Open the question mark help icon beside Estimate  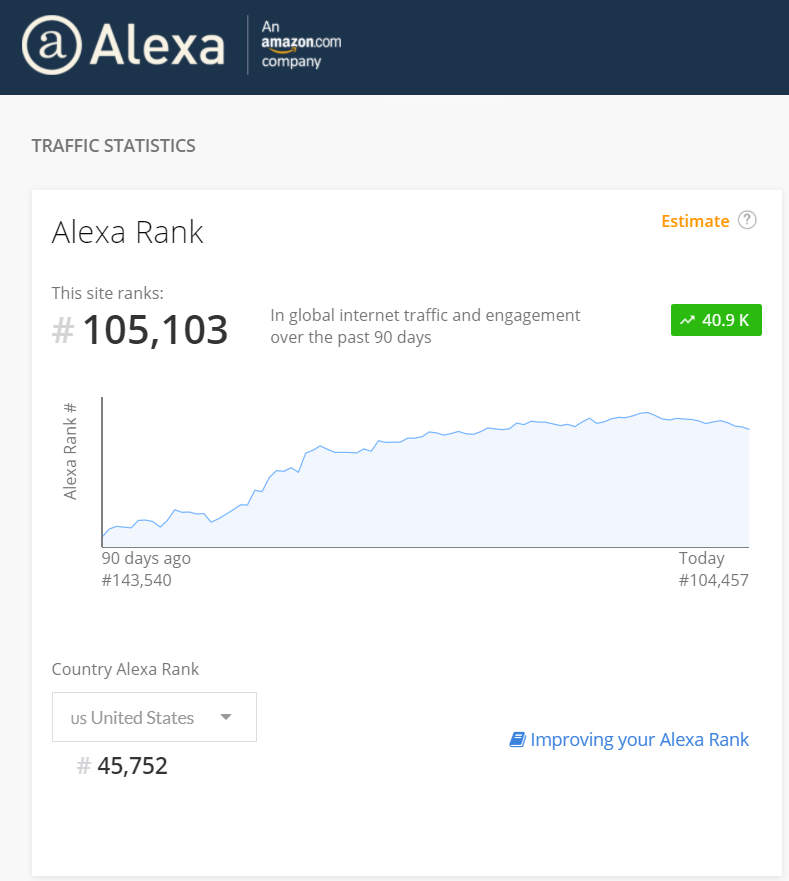747,220
